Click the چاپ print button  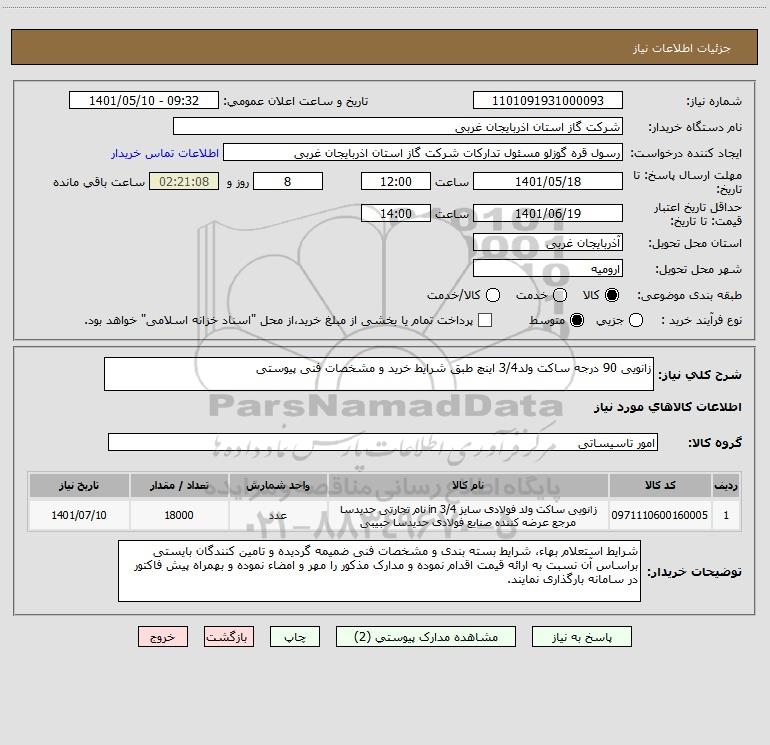[x=295, y=637]
